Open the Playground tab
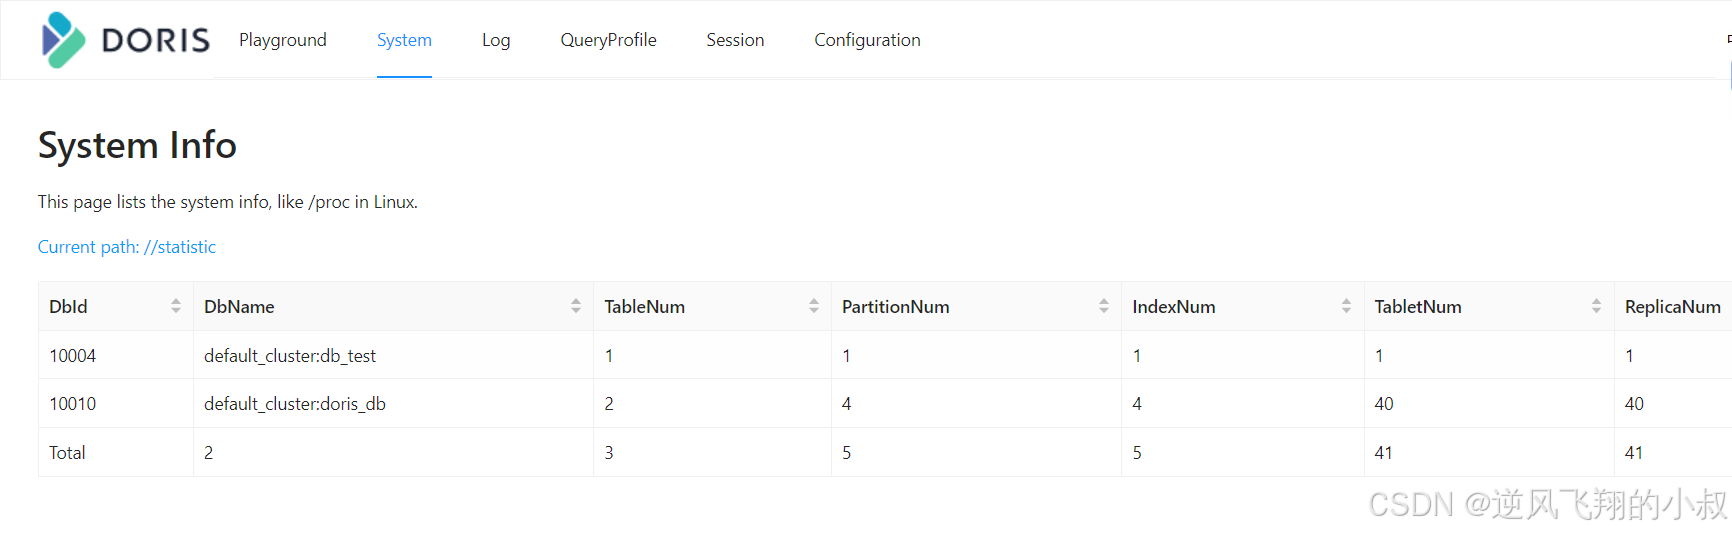Screen dimensions: 1732x534 coord(283,40)
